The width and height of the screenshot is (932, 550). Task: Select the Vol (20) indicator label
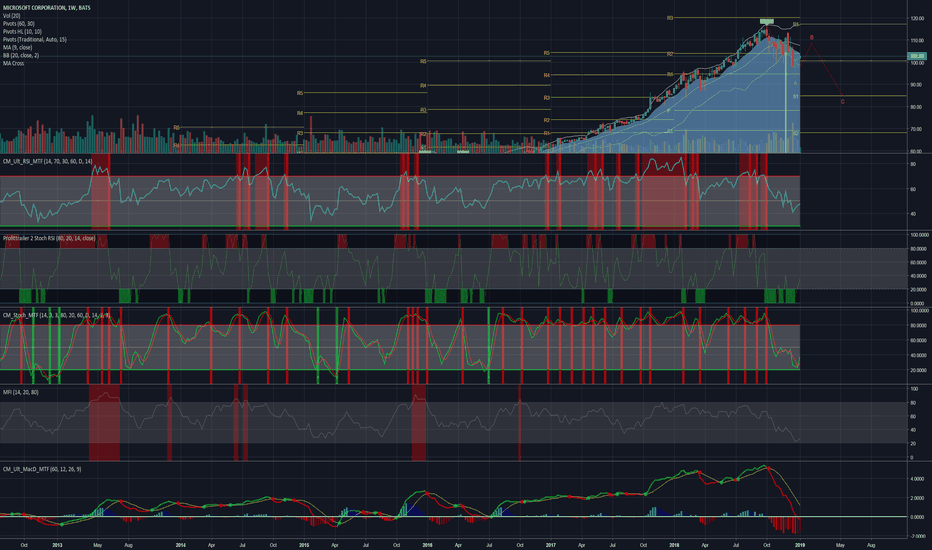tap(11, 16)
